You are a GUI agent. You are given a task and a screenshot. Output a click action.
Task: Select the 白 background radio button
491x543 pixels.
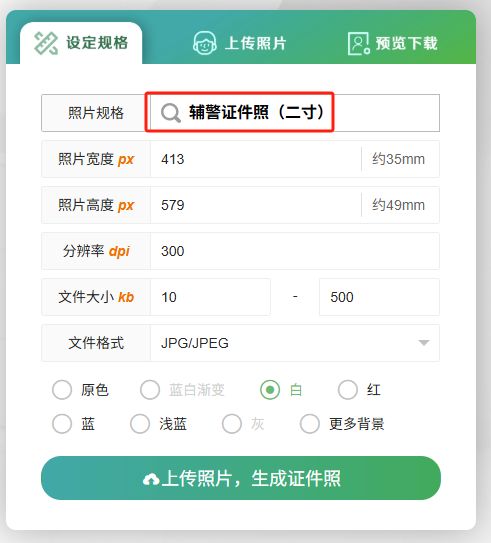(x=270, y=390)
